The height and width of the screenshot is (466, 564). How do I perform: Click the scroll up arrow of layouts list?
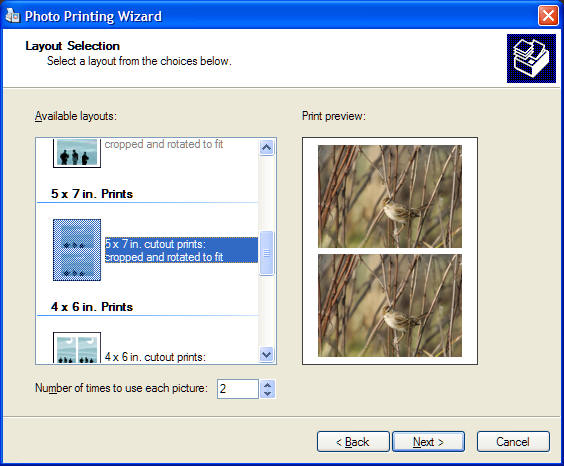267,147
